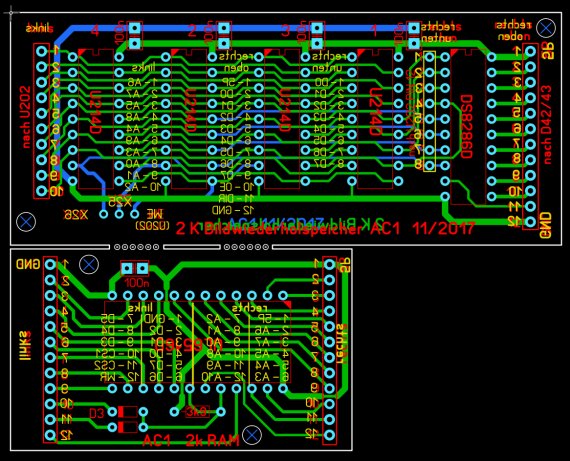
Task: Click the mounting hole beside GND on lower board
Action: pyautogui.click(x=89, y=264)
